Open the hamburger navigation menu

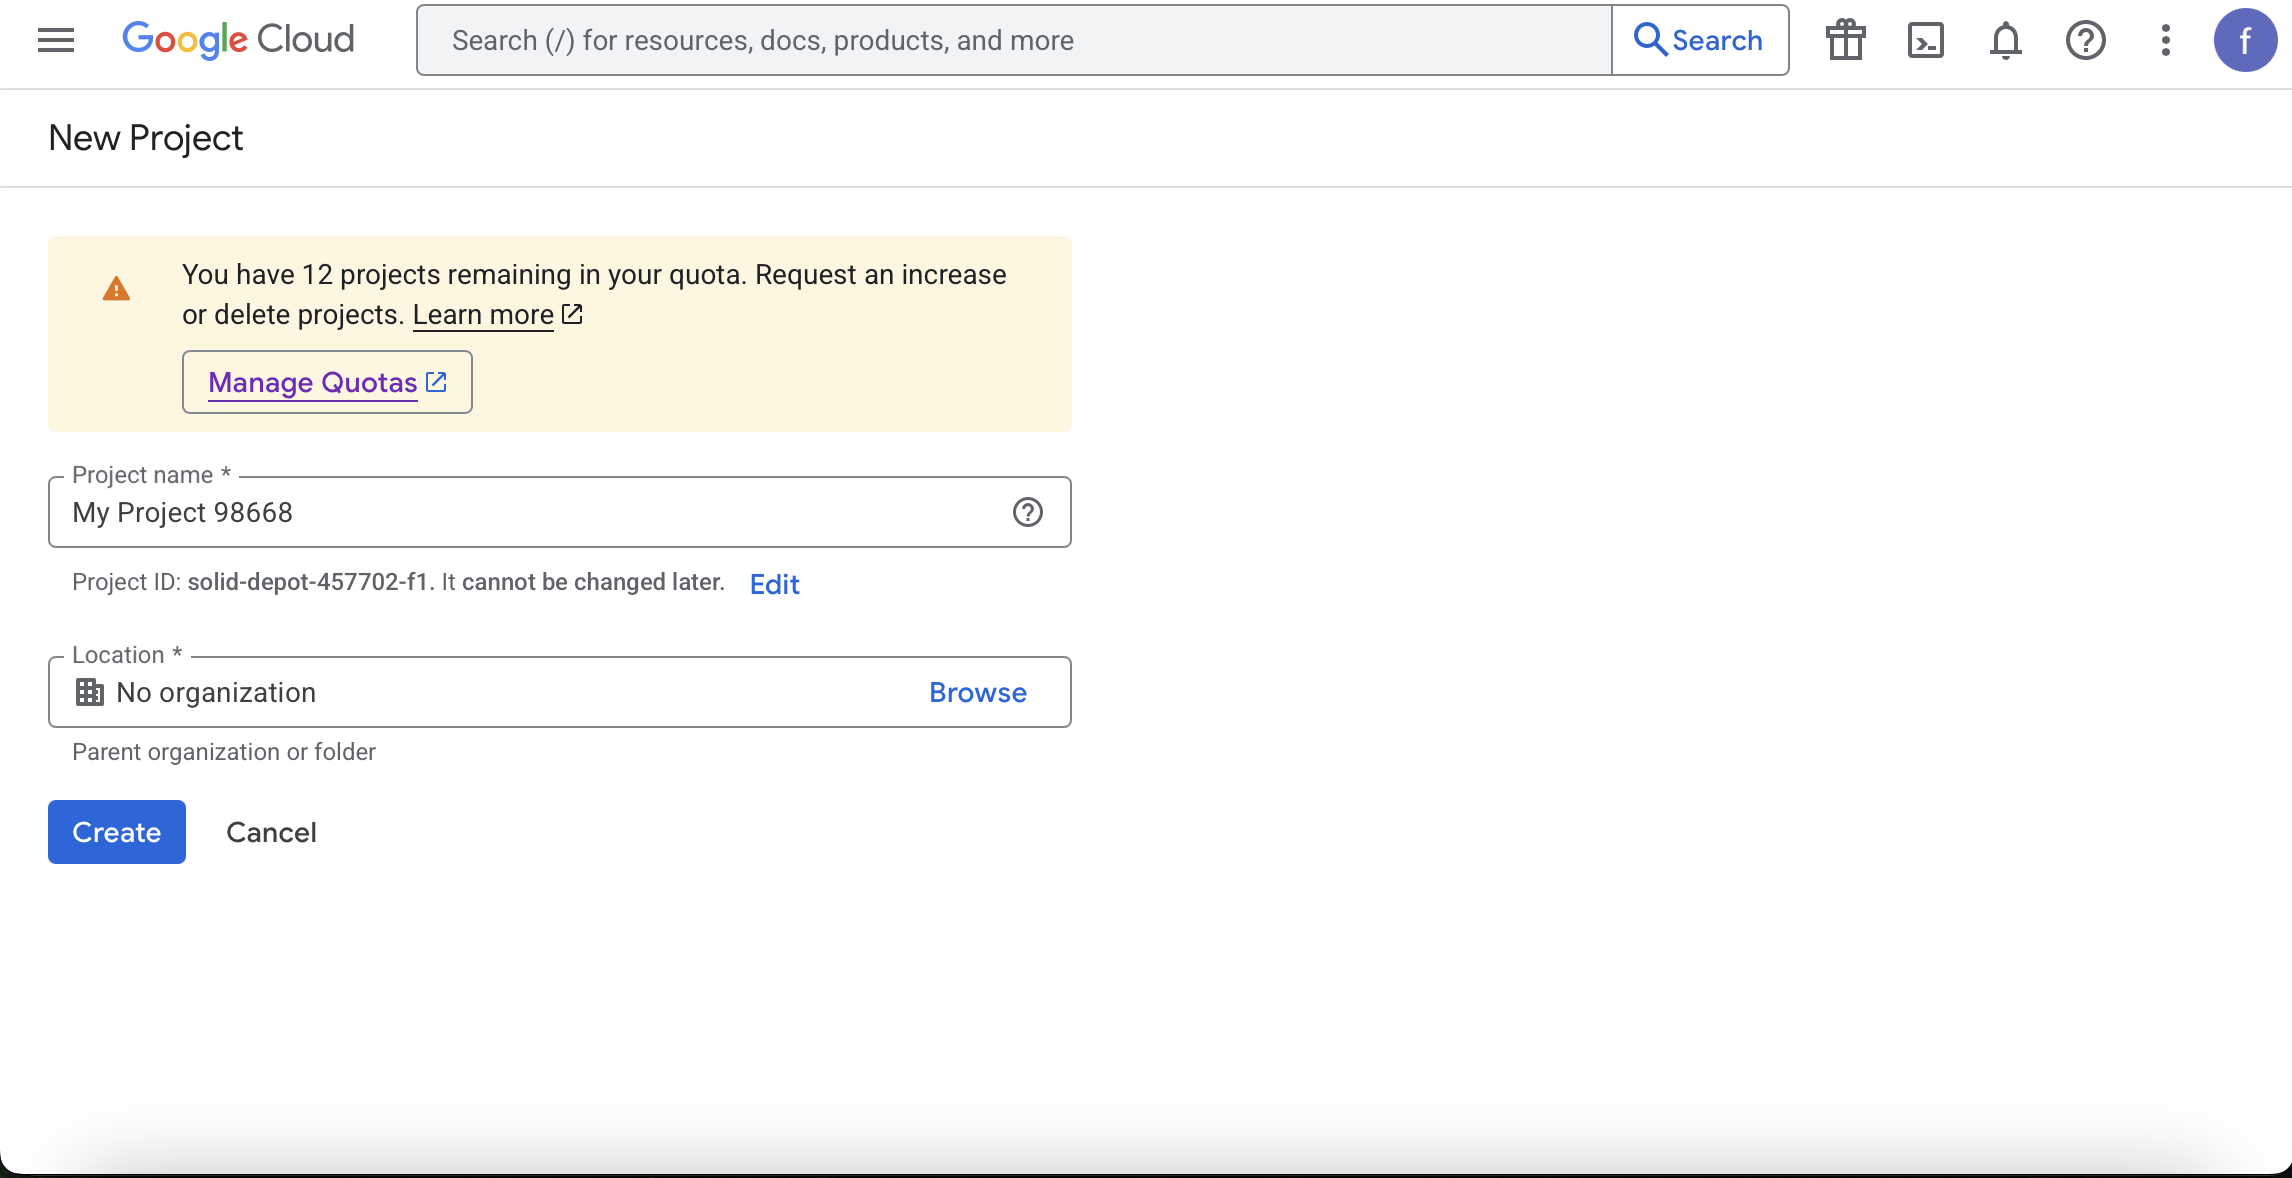(x=56, y=40)
